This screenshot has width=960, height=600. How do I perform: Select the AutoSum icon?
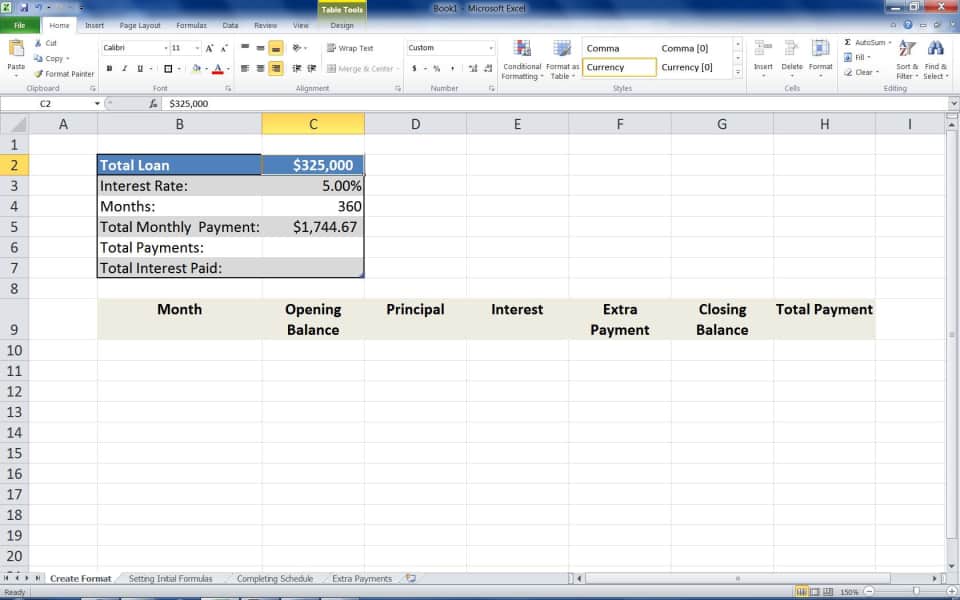tap(846, 43)
